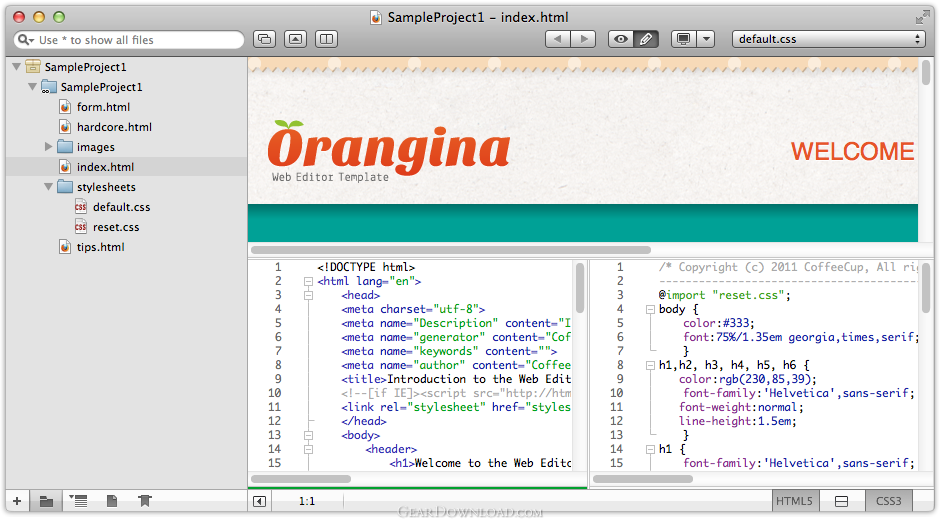Select hardcore.html in the project tree
Image resolution: width=940 pixels, height=520 pixels.
click(114, 127)
